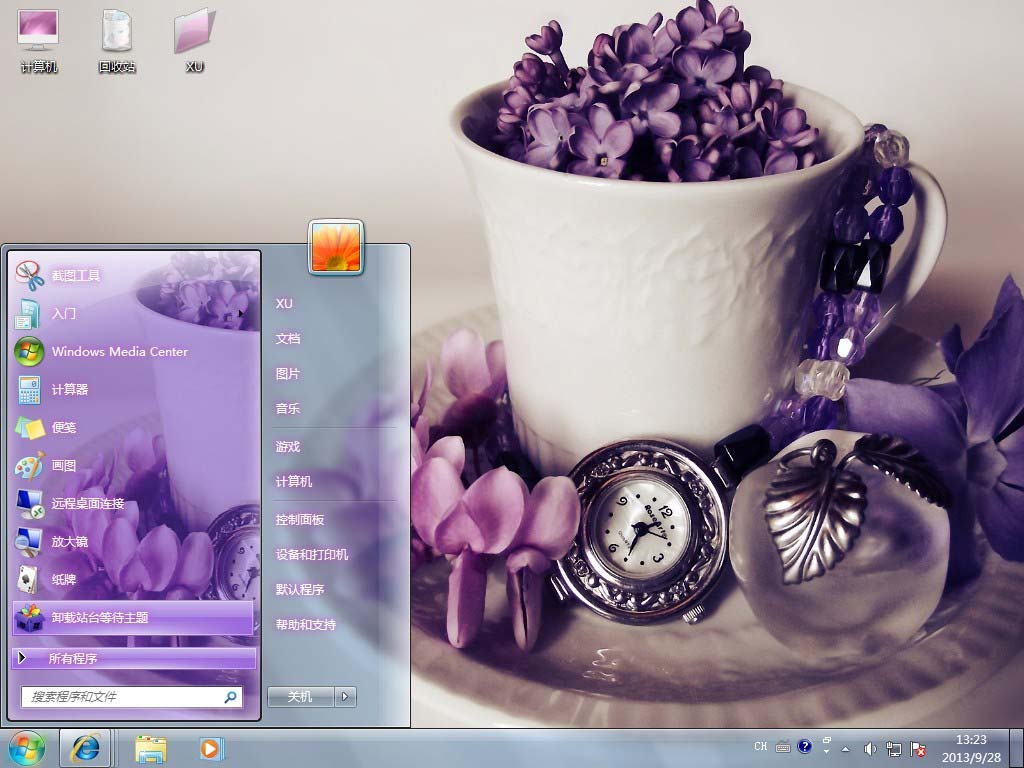Open 便笺 sticky notes
This screenshot has width=1024, height=768.
tap(64, 427)
